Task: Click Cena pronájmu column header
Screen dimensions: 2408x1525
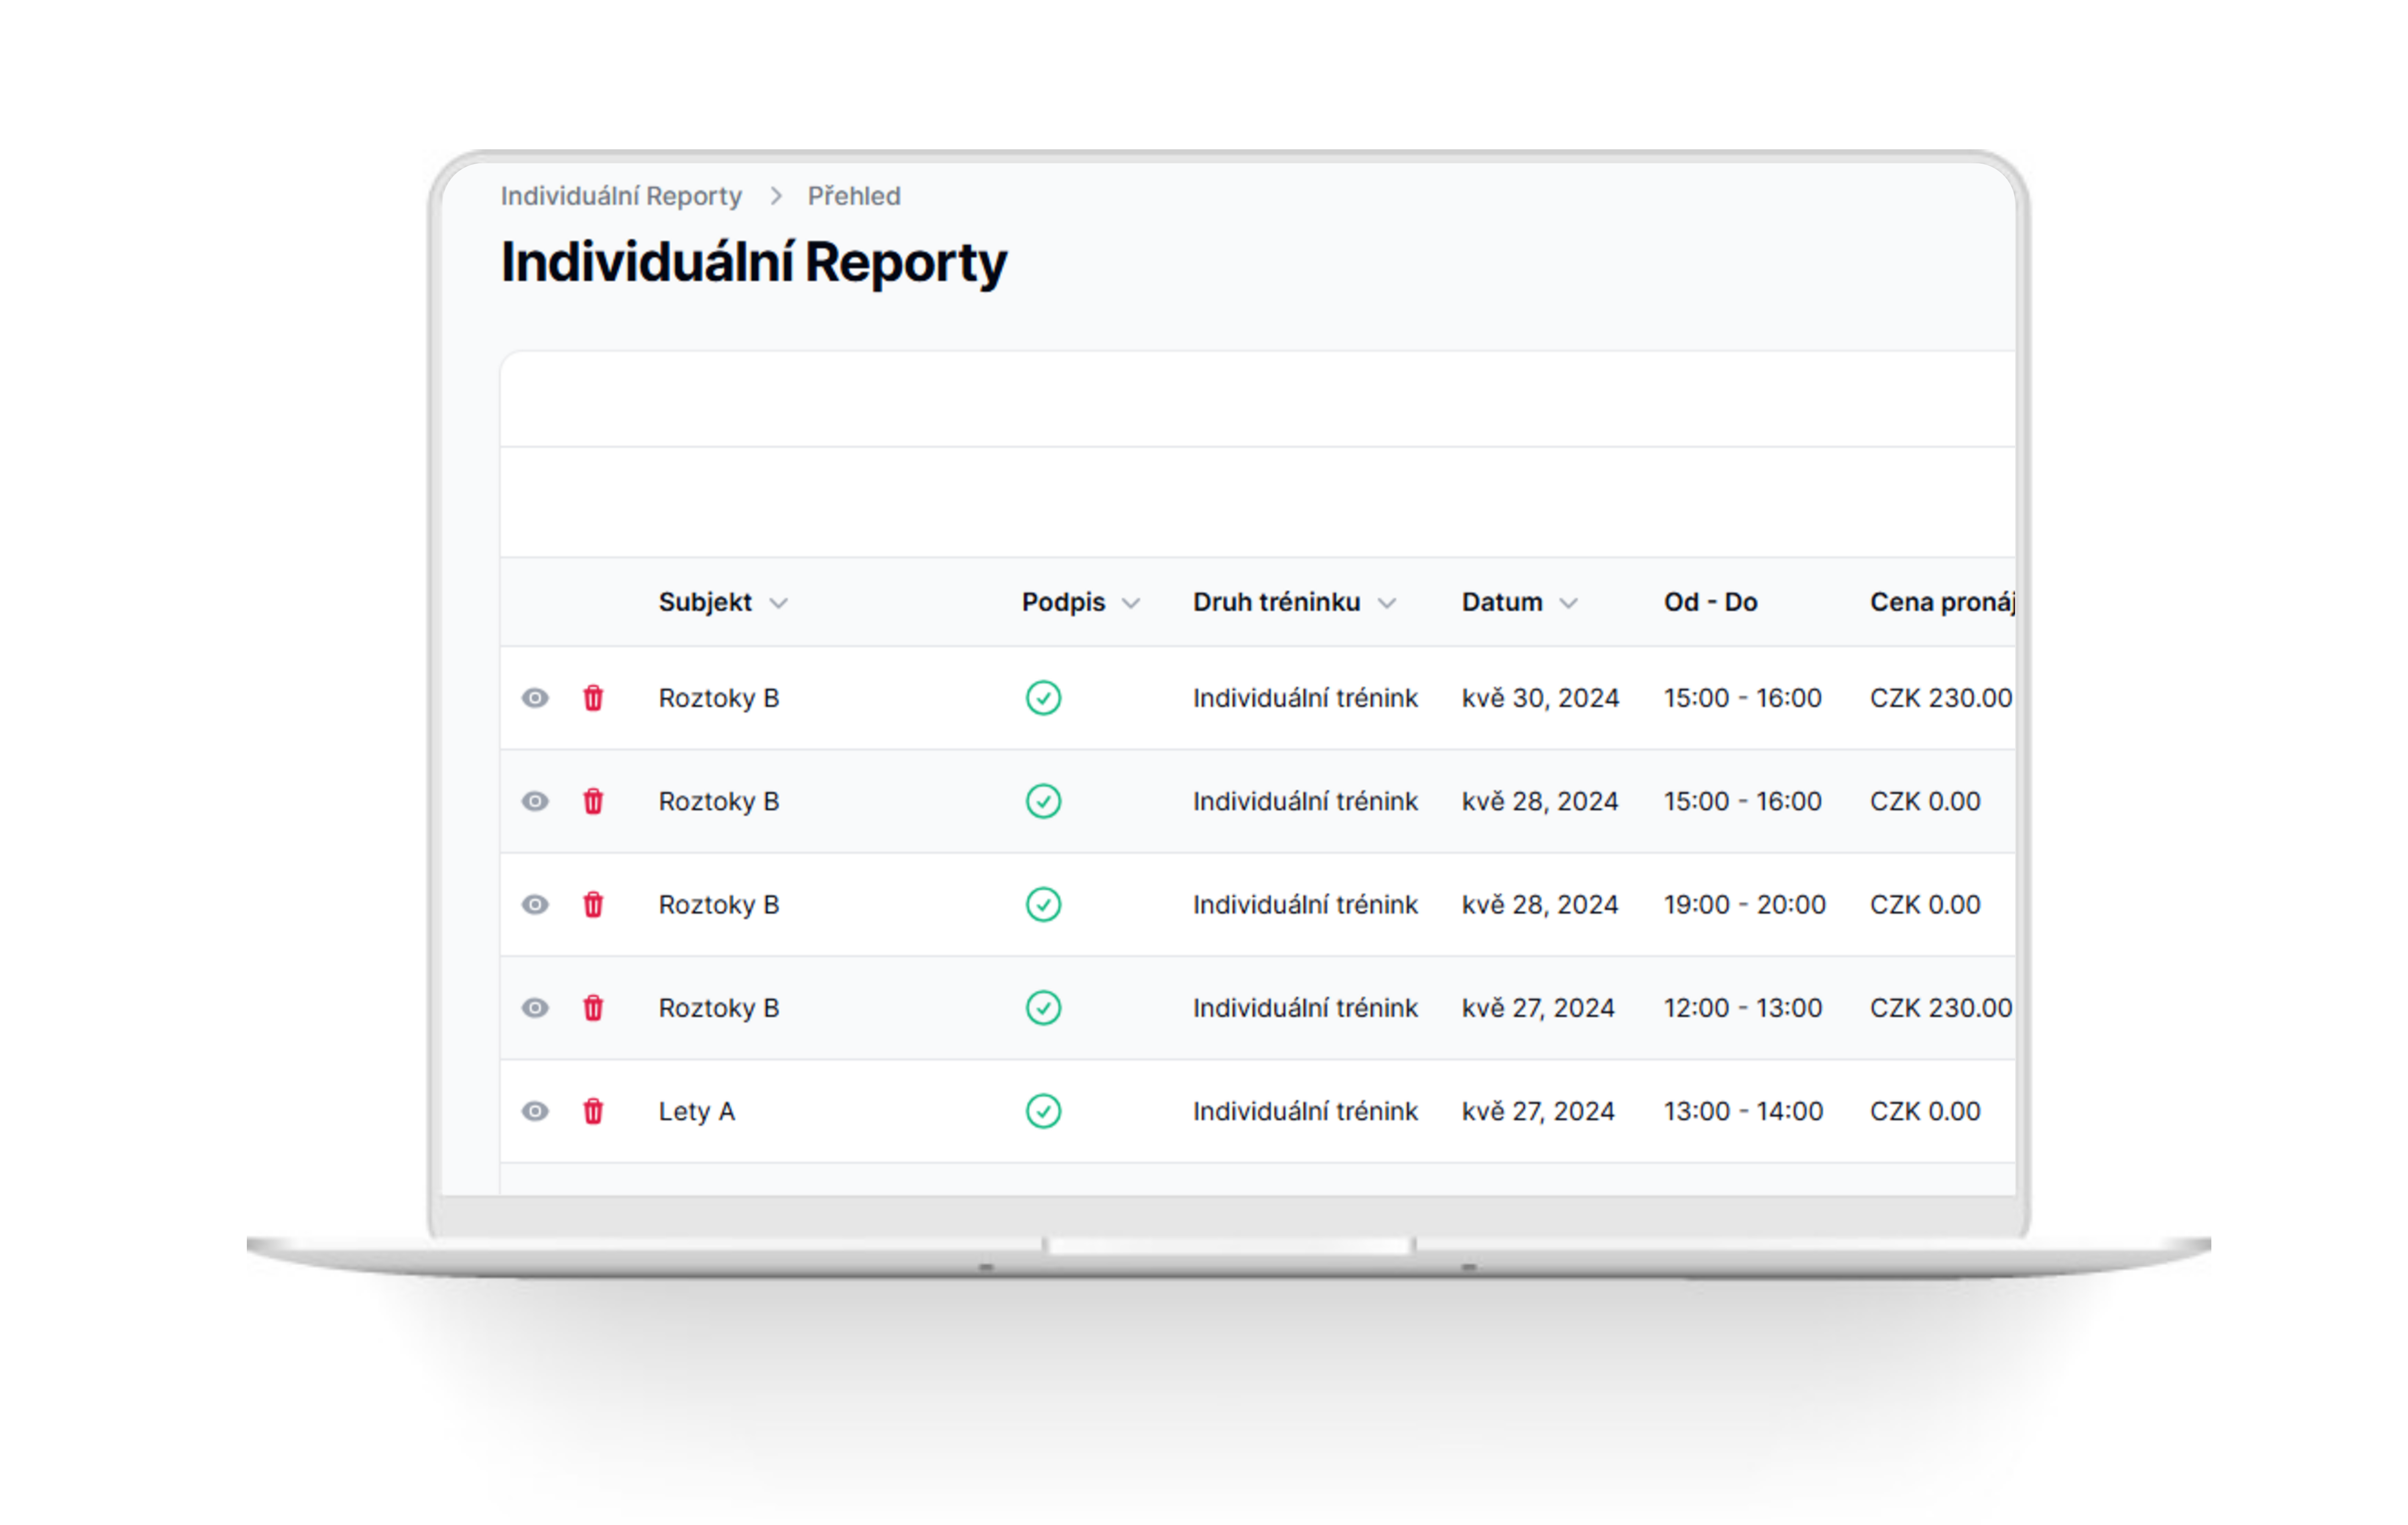Action: click(1940, 602)
